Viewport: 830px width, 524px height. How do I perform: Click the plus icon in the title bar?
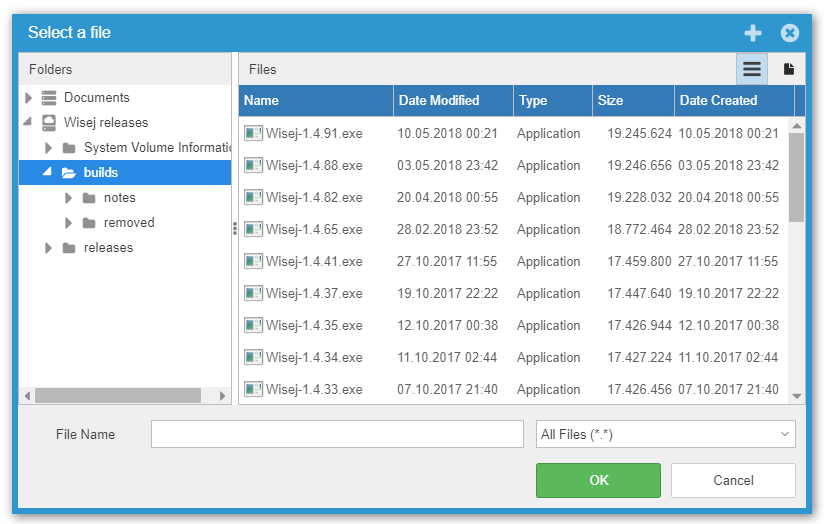tap(752, 33)
